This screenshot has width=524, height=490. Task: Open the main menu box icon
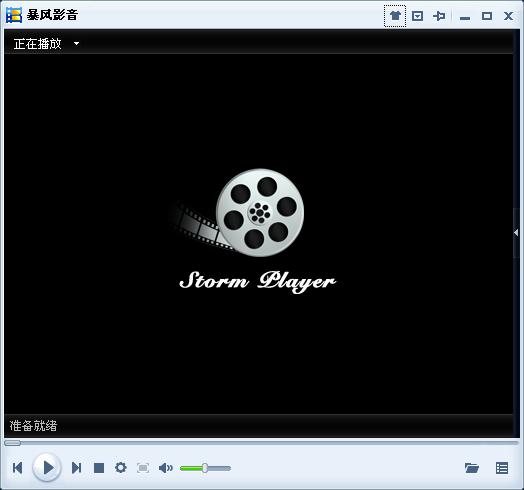(x=417, y=16)
